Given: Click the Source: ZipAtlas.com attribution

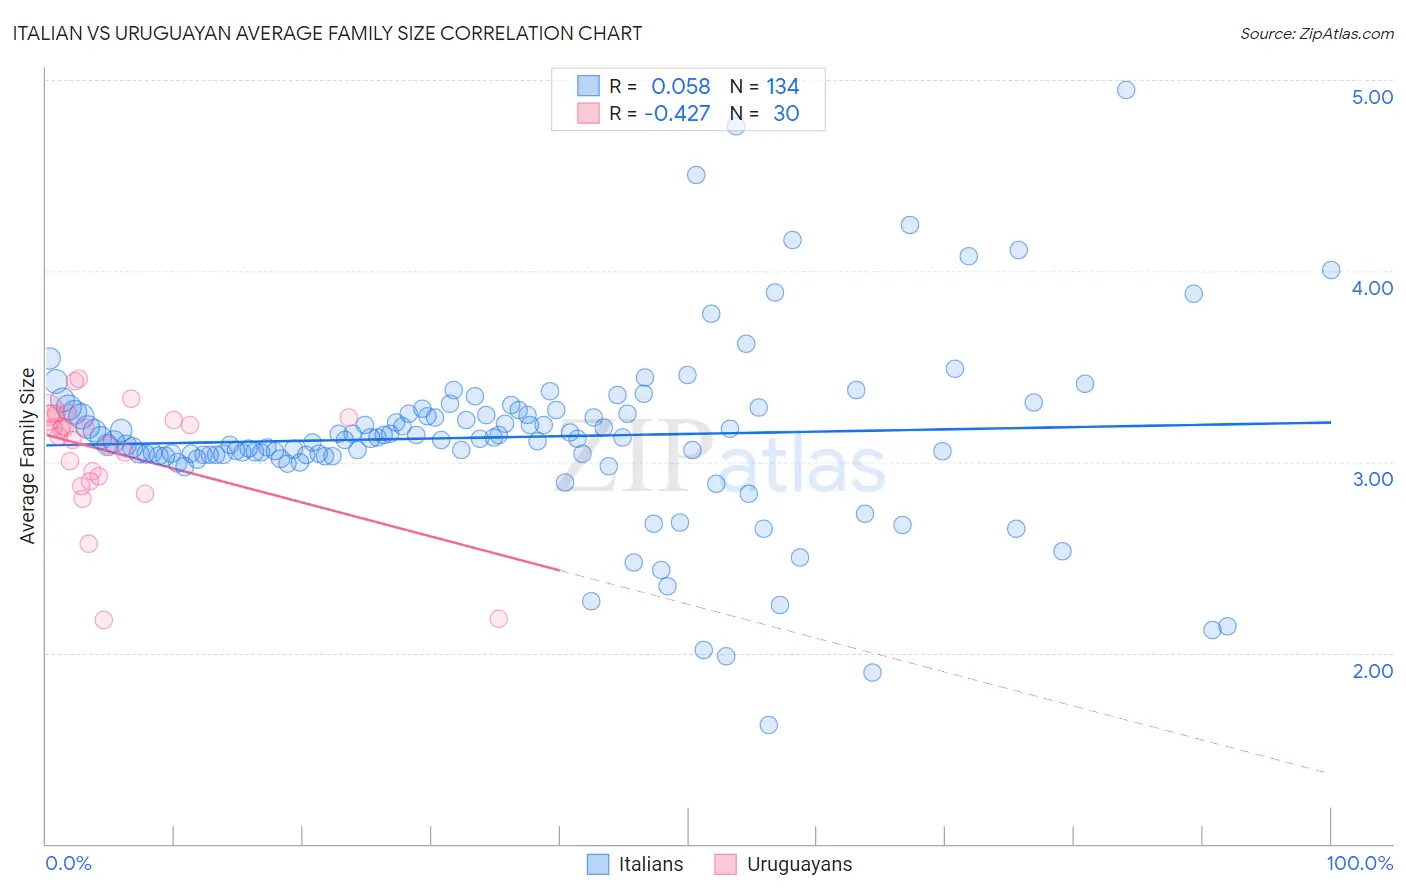Looking at the screenshot, I should click(1317, 33).
